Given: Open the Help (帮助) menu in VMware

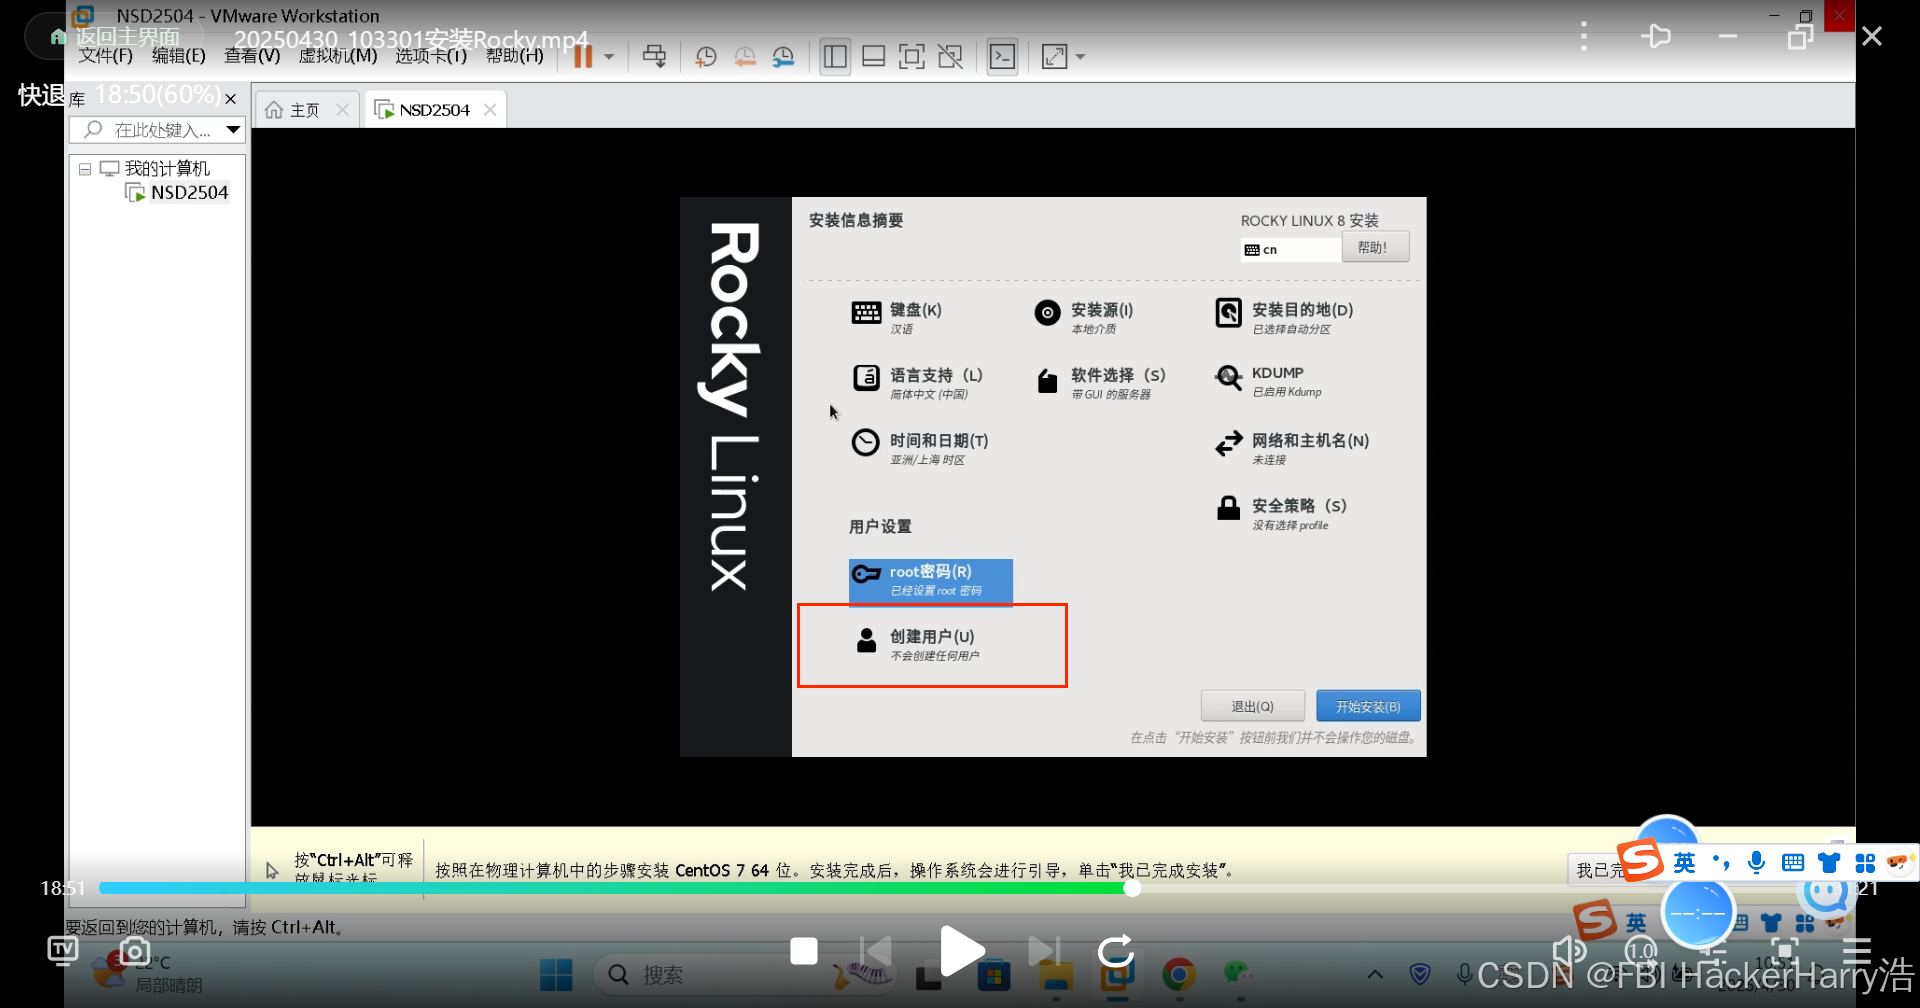Looking at the screenshot, I should (x=514, y=56).
